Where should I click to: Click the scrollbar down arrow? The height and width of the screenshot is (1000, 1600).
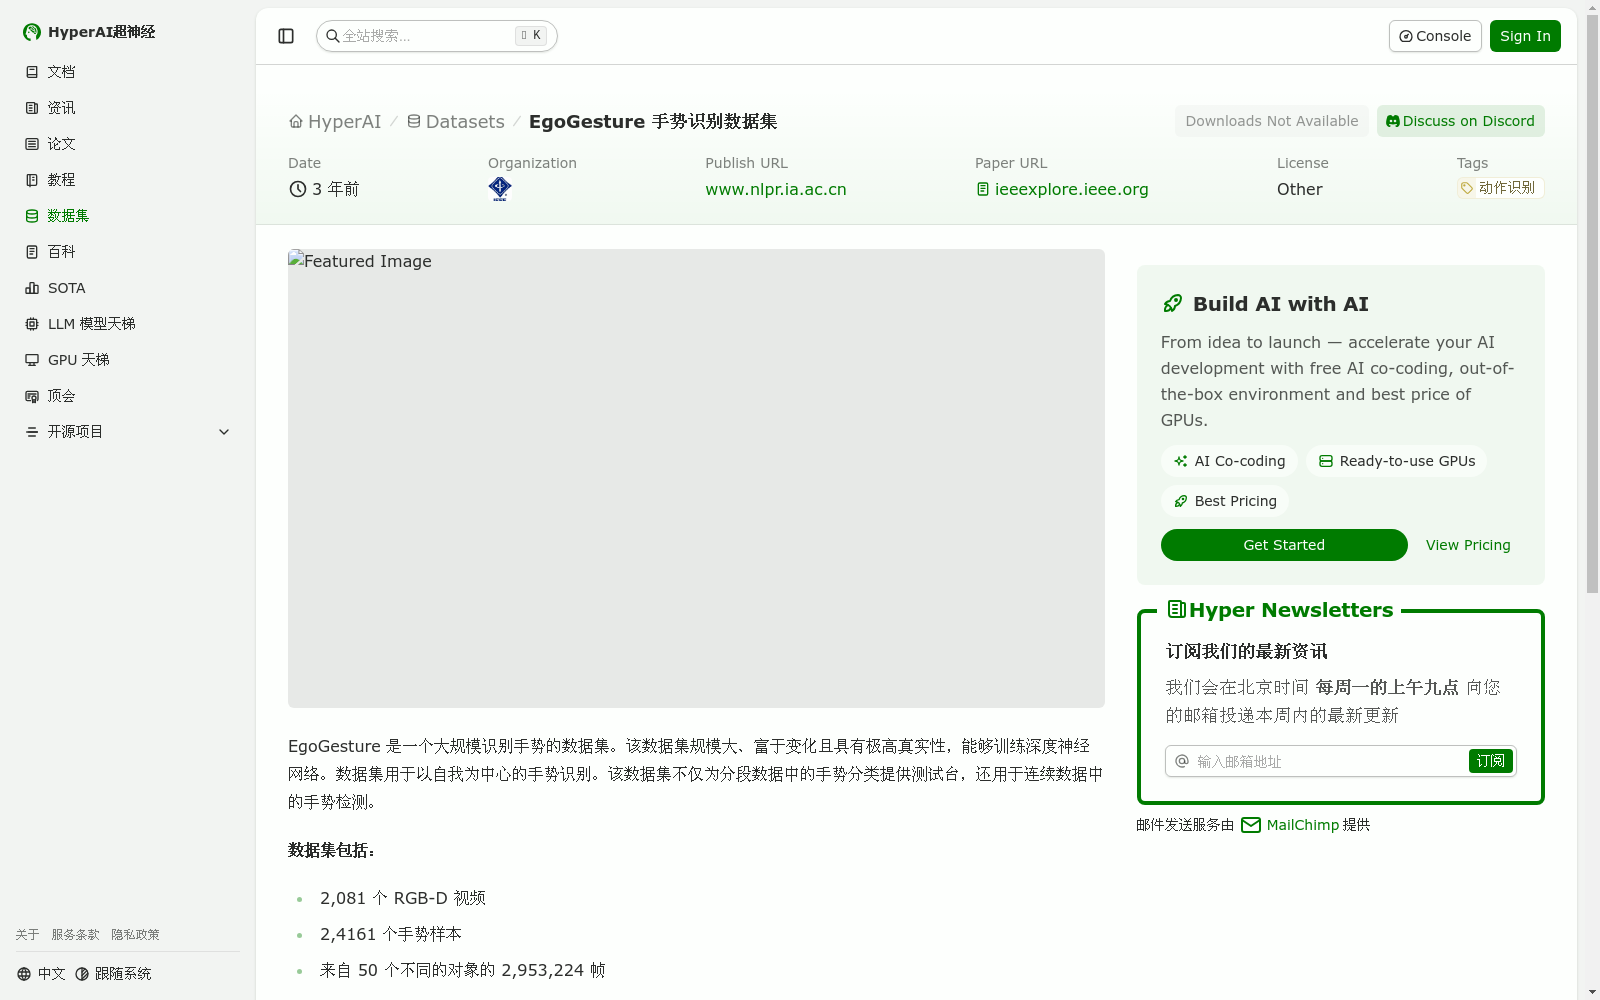click(1592, 992)
